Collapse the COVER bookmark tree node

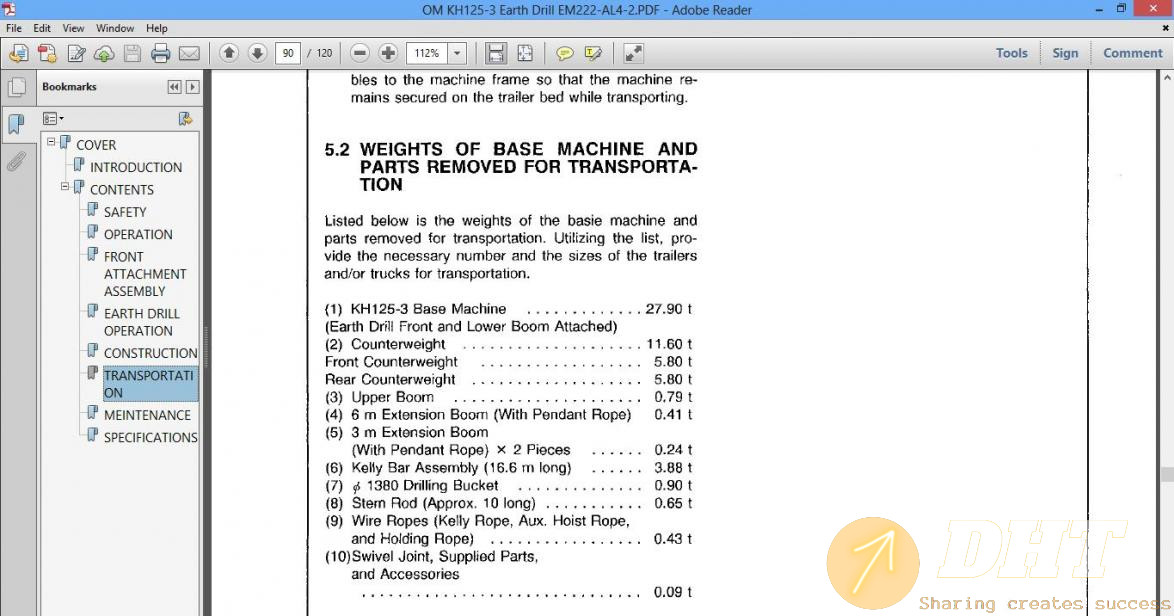coord(51,141)
